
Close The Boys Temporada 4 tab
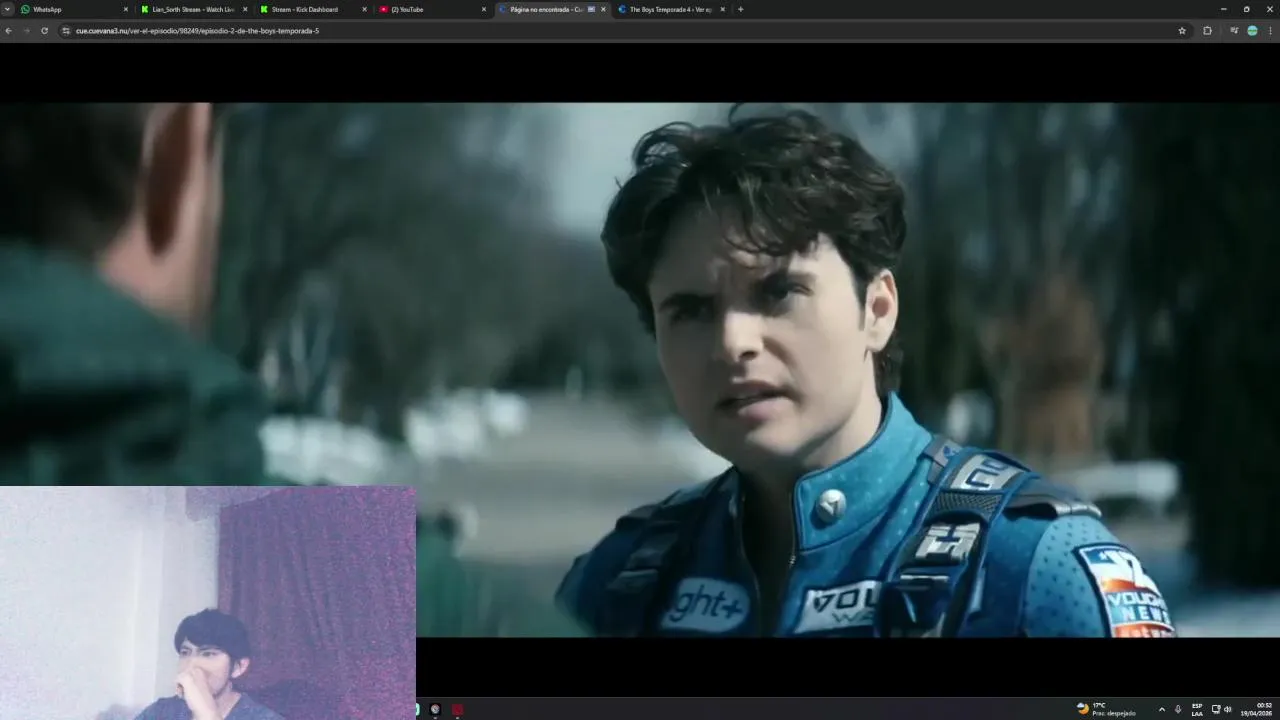click(722, 9)
